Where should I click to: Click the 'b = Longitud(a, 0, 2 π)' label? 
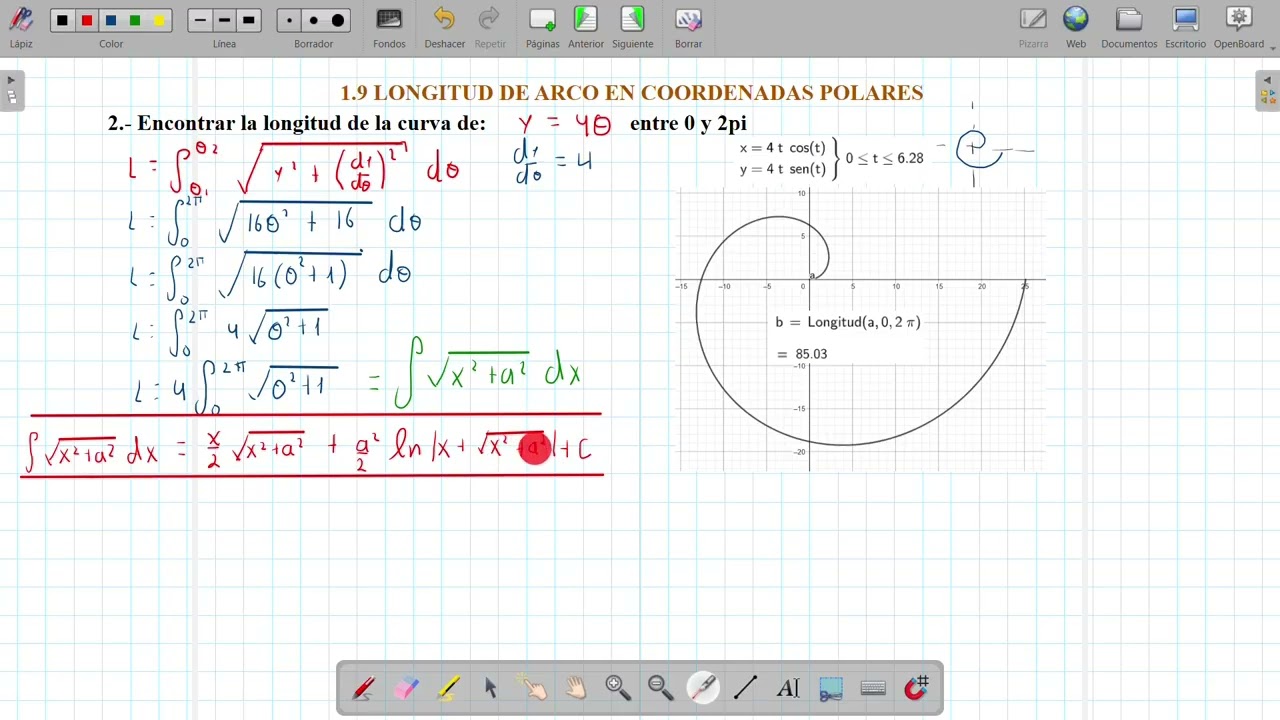[x=848, y=322]
